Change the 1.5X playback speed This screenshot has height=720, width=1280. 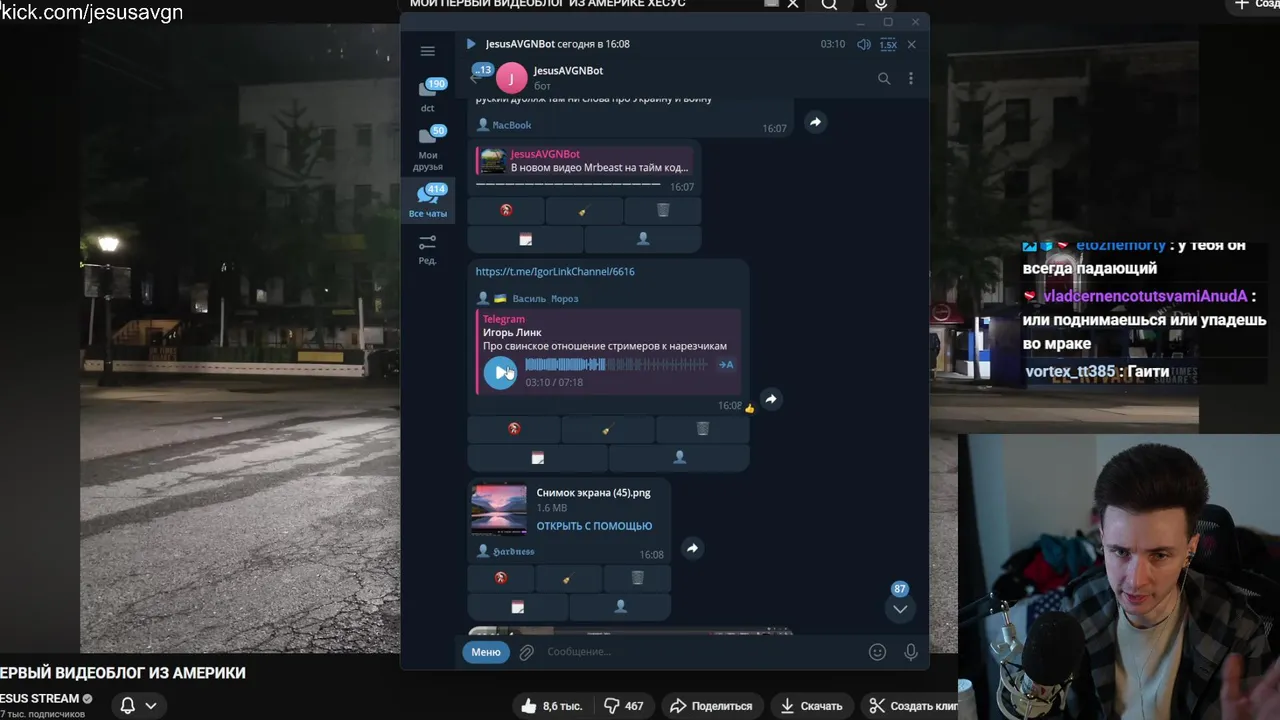(888, 45)
